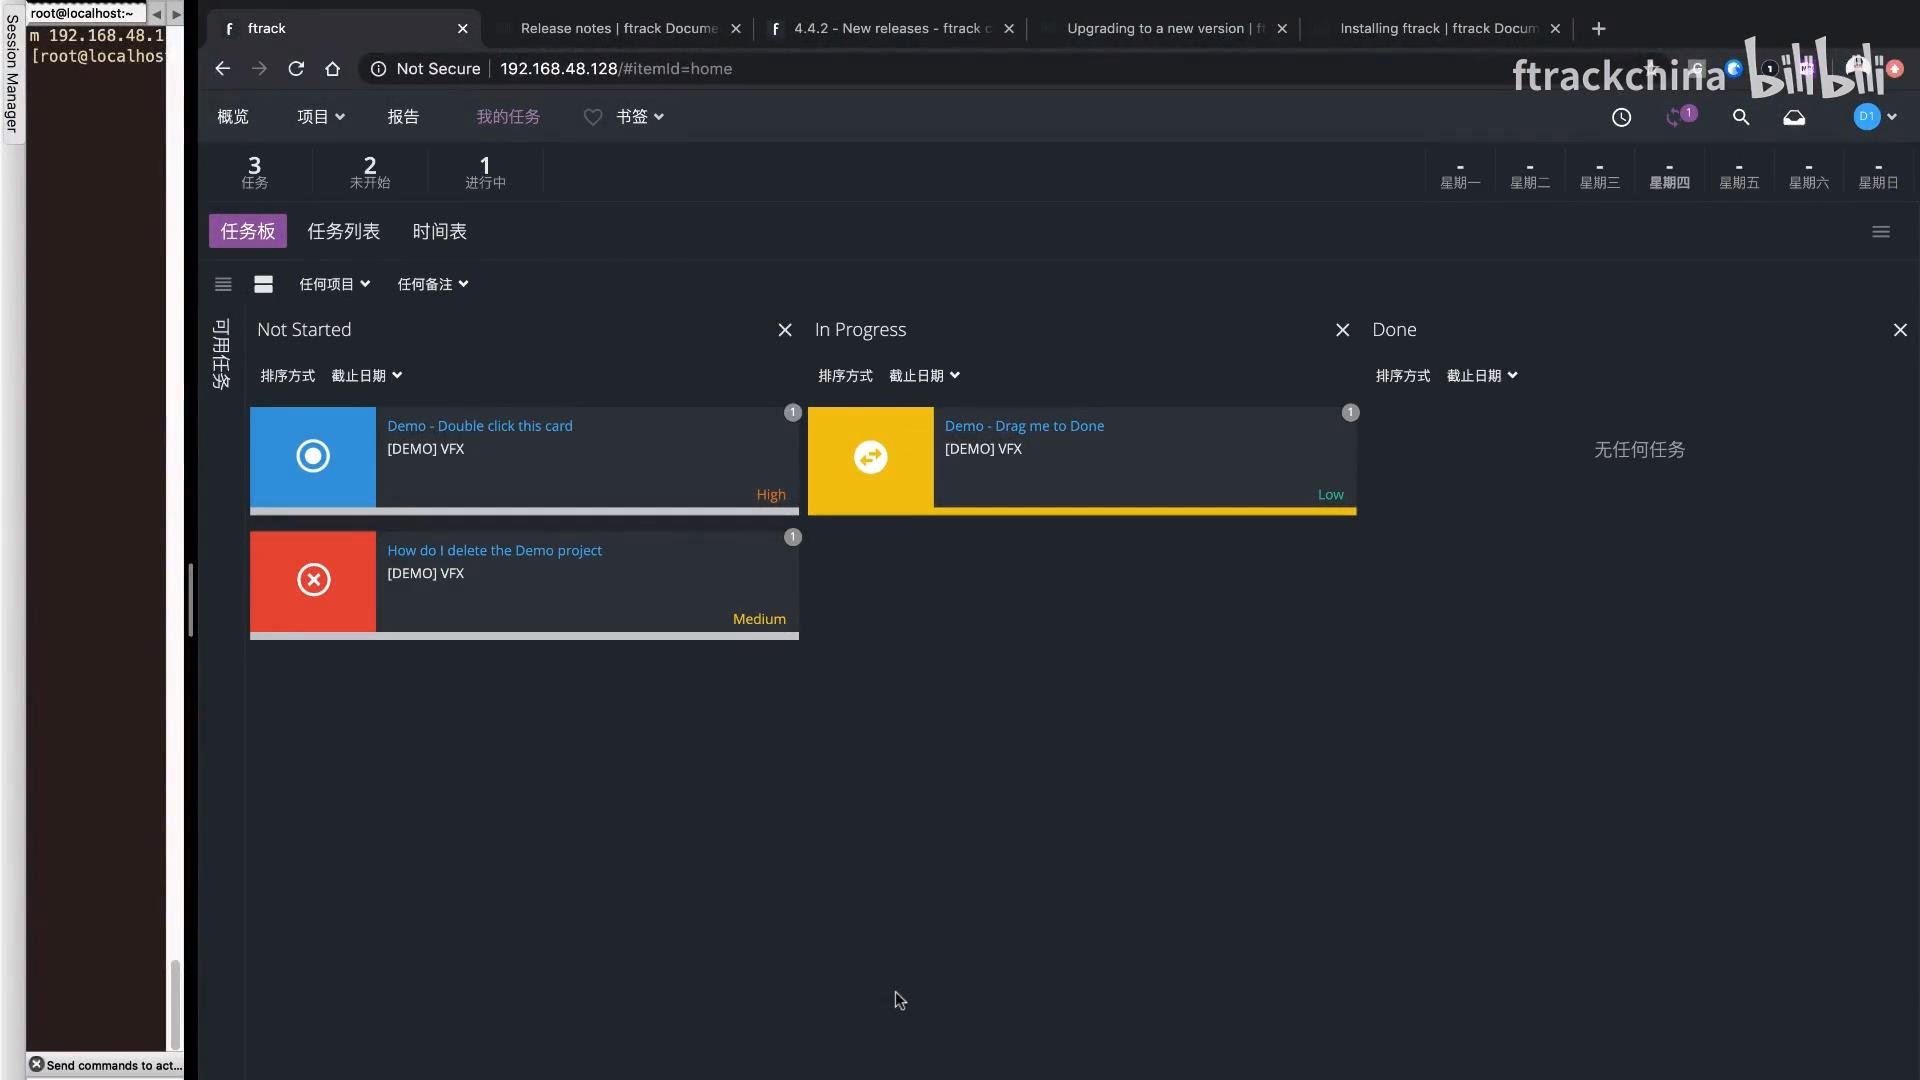
Task: Open note badge on delete Demo project card
Action: [x=793, y=537]
